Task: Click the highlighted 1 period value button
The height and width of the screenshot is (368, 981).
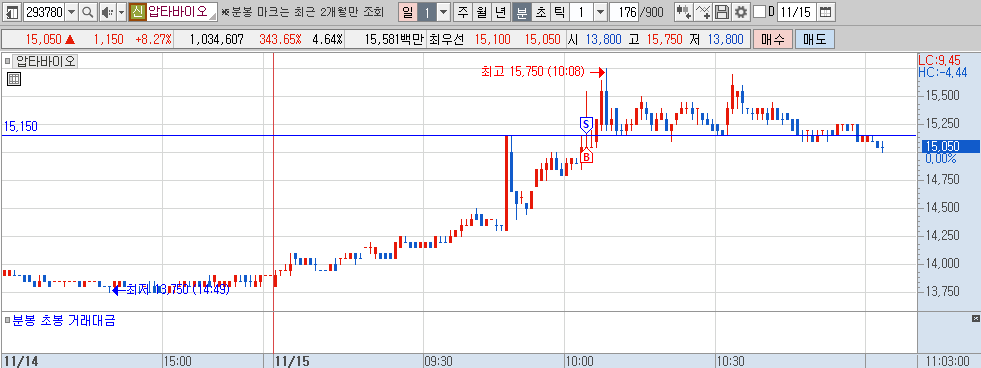Action: click(427, 12)
